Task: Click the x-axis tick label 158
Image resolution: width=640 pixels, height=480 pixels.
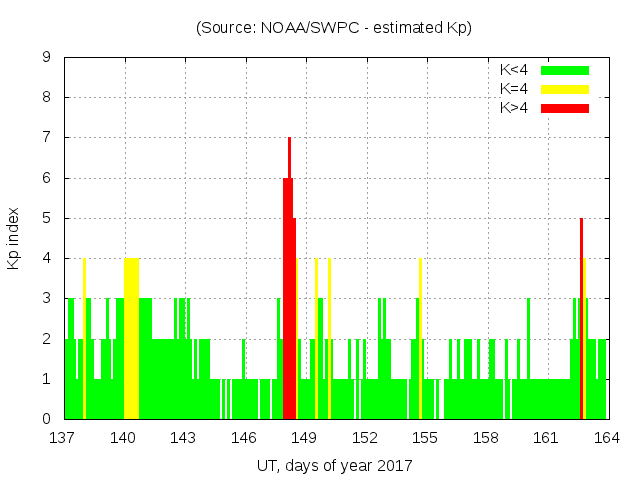Action: click(x=486, y=438)
